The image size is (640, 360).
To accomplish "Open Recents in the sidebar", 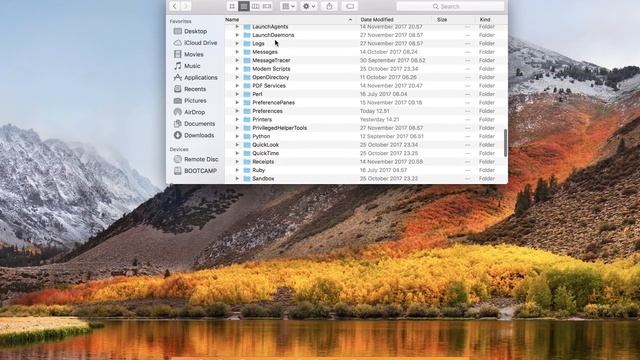I will point(195,89).
